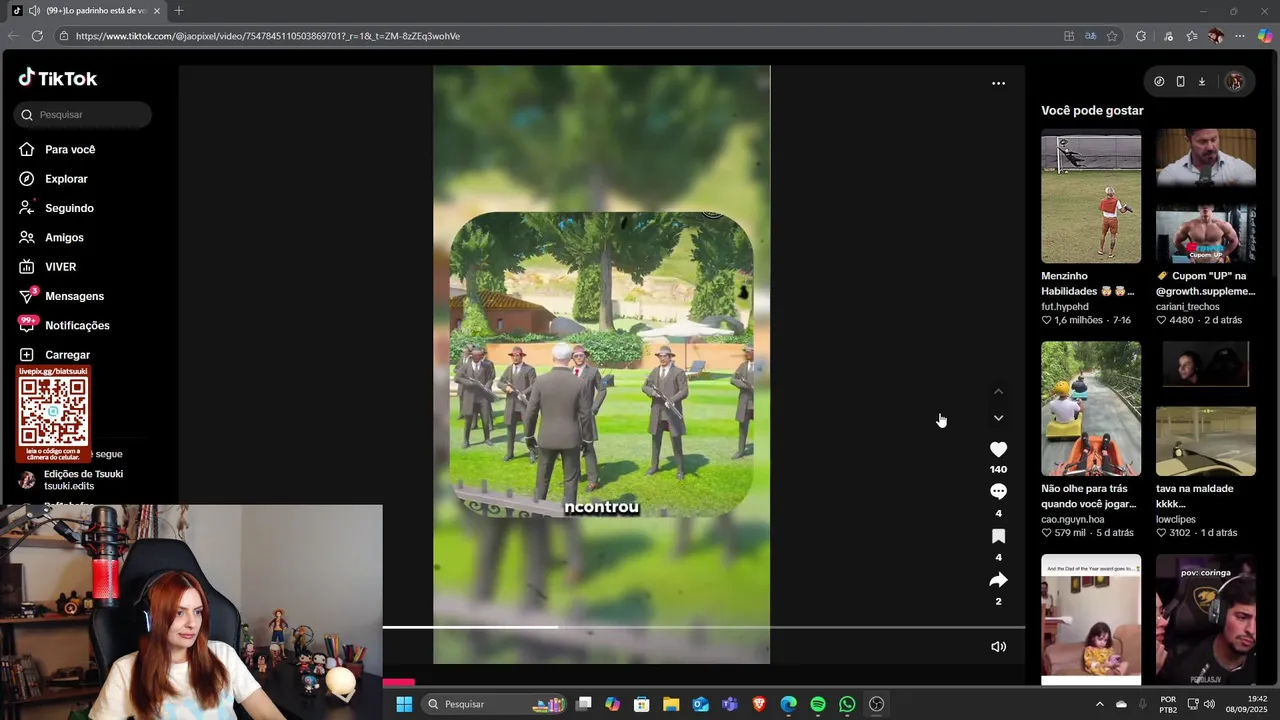
Task: Open Edge Settings and more menu
Action: click(x=1240, y=36)
